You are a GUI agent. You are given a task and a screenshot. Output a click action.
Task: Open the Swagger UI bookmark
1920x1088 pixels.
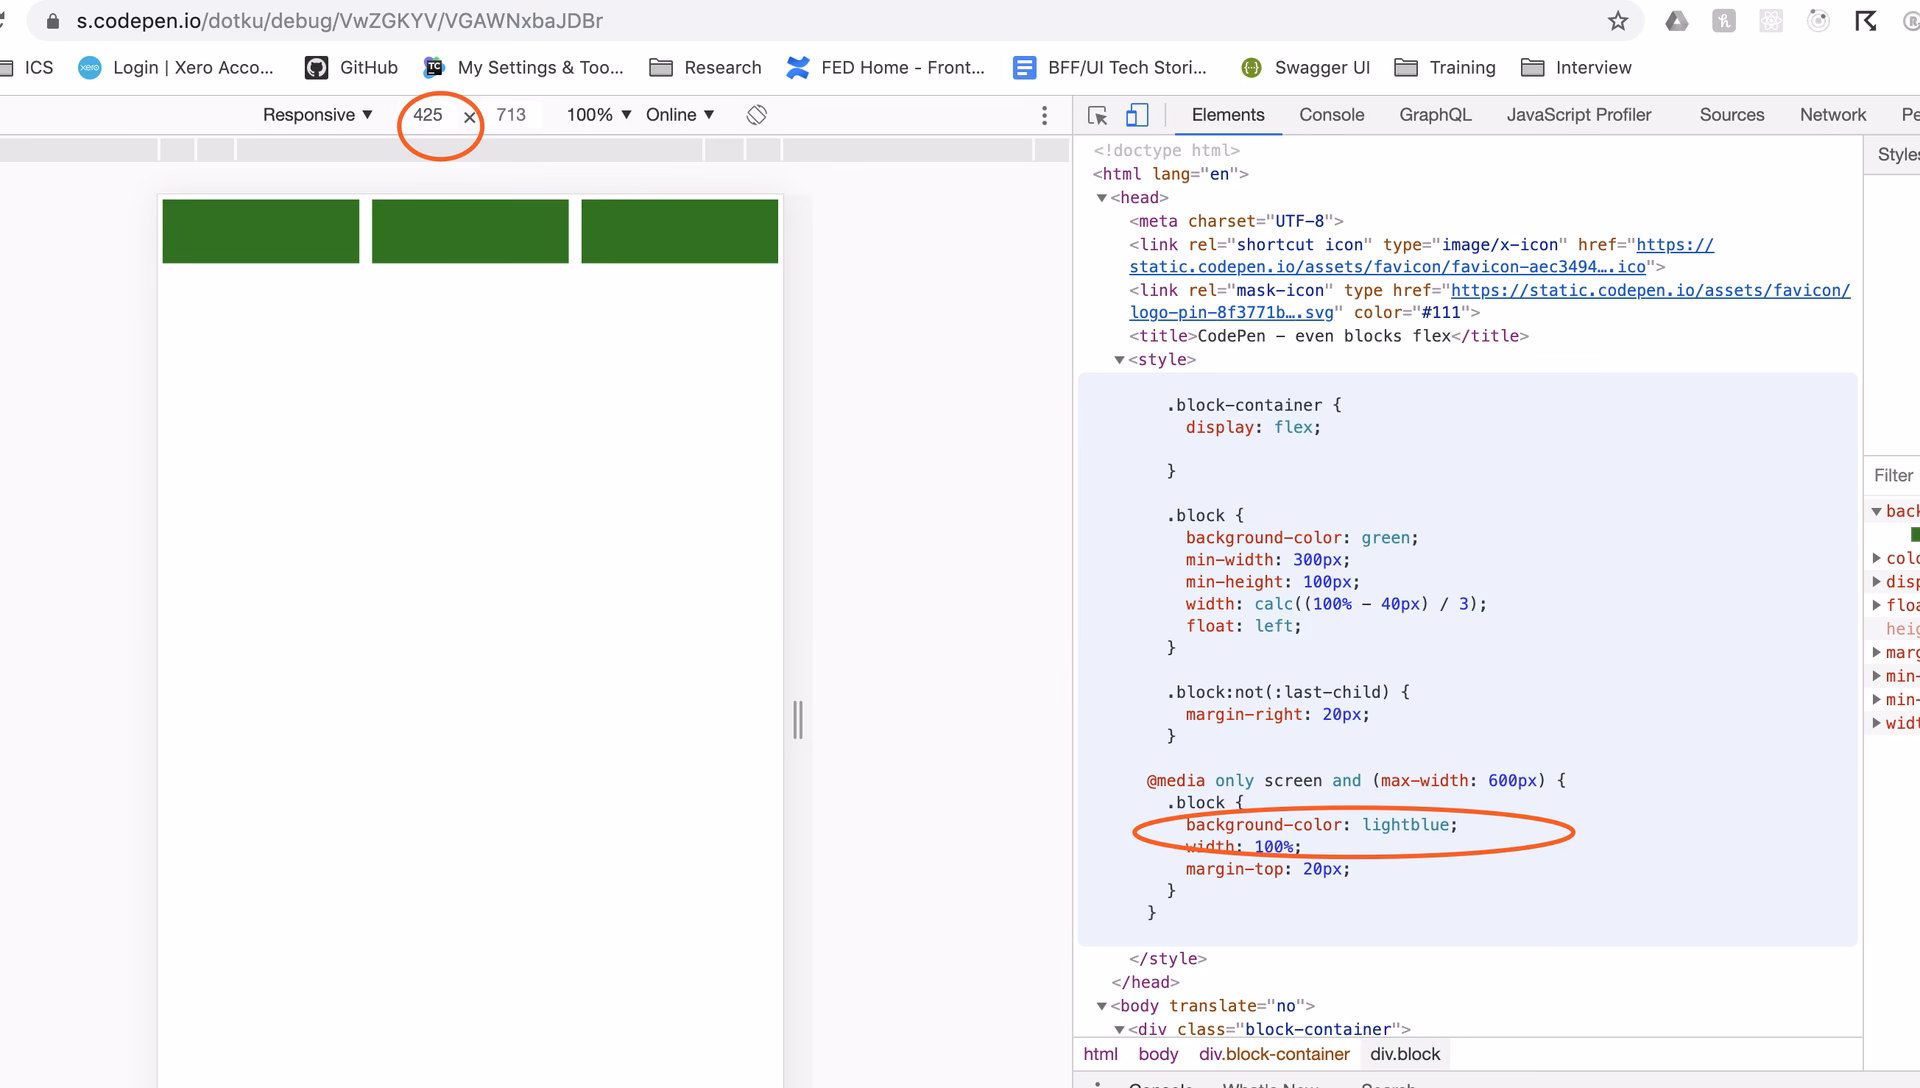1305,68
